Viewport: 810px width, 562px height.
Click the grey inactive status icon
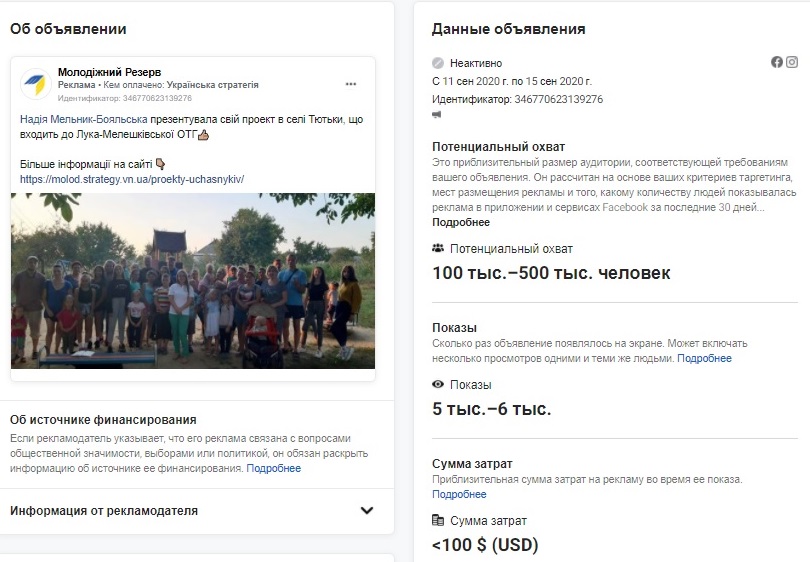438,63
